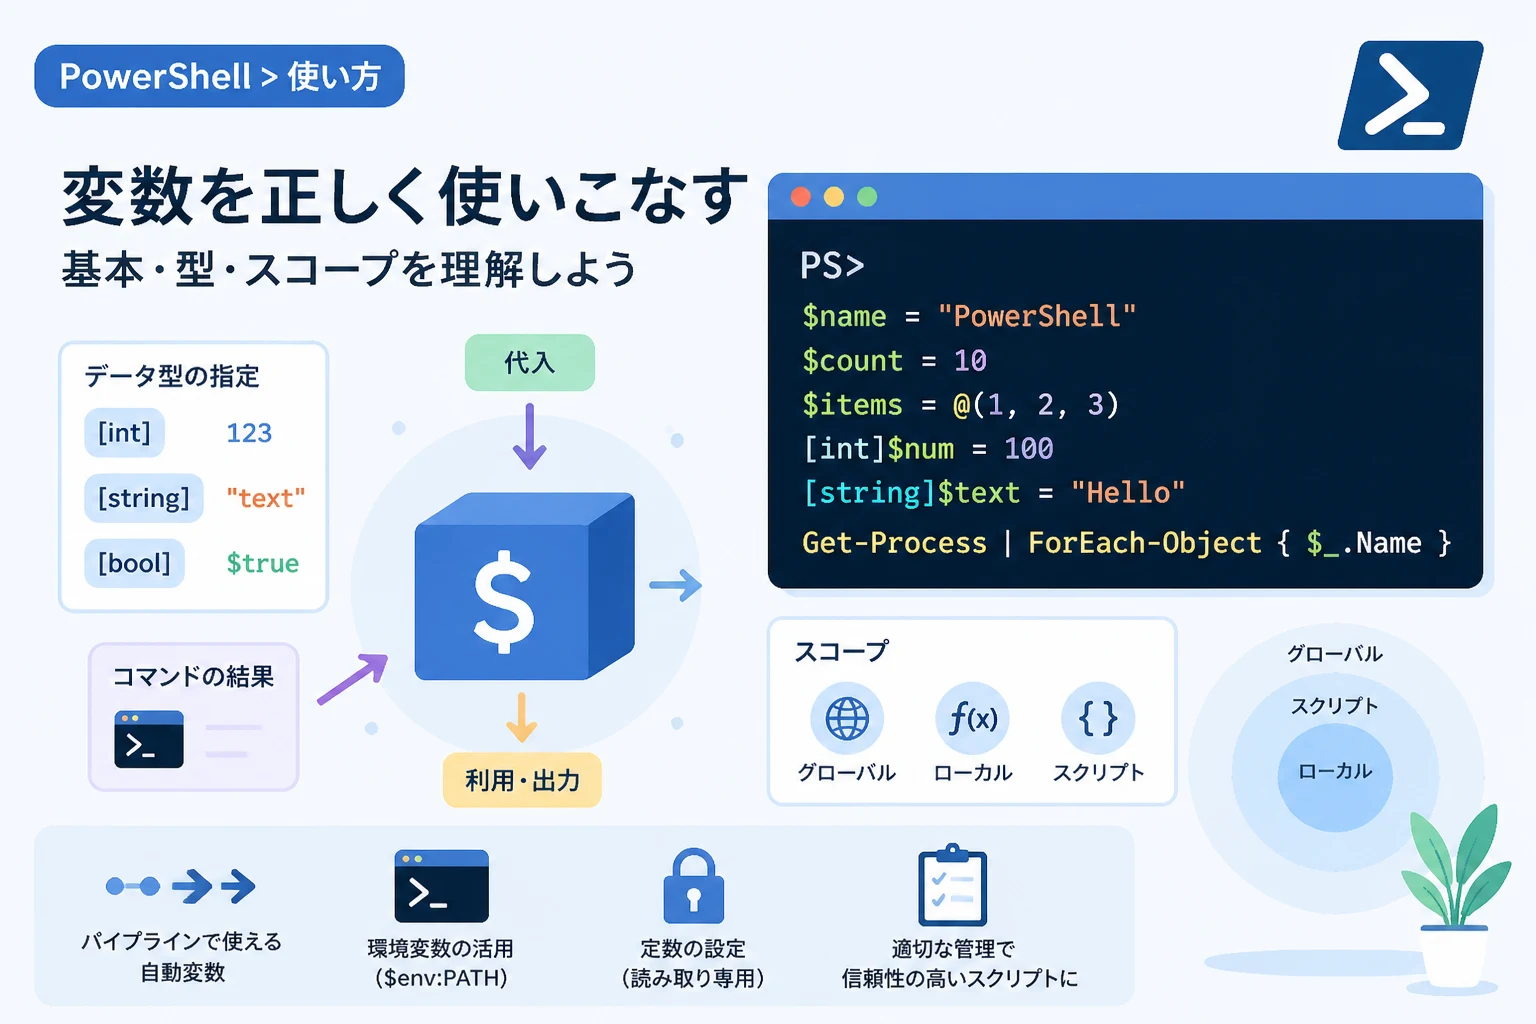Screen dimensions: 1536x1024
Task: Click the Get-Process | ForEach-Object code line
Action: pyautogui.click(x=1127, y=543)
